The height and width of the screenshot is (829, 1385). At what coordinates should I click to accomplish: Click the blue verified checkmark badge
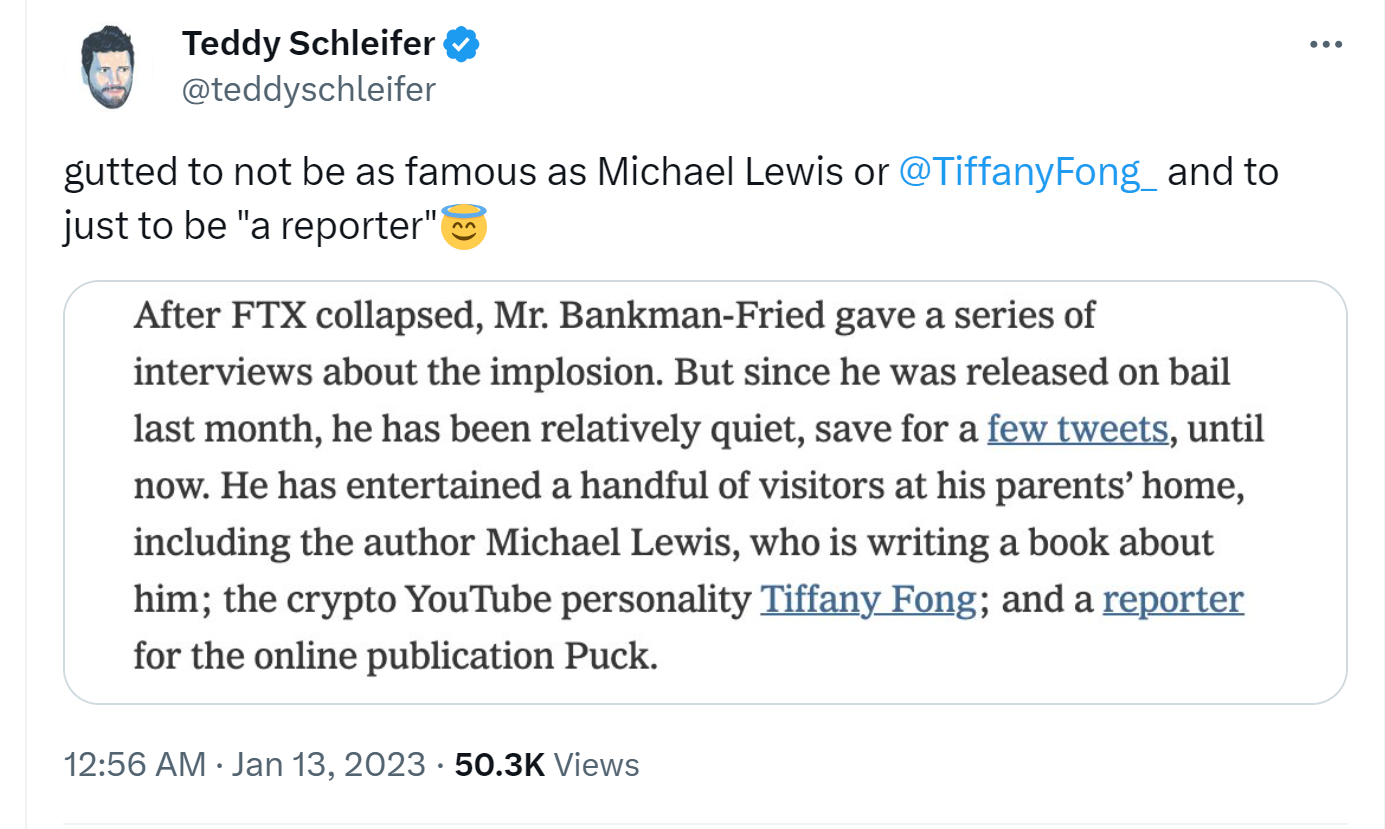click(x=461, y=44)
